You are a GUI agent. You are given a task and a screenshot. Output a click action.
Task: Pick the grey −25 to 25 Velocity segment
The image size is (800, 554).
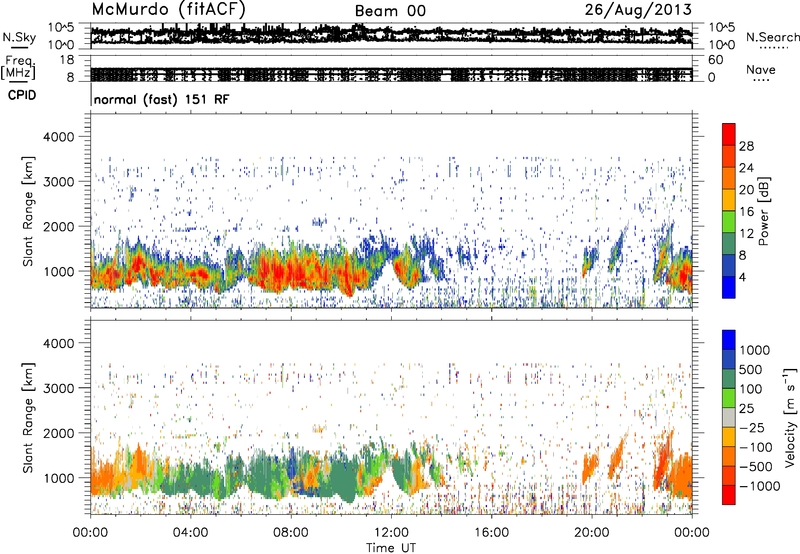pos(729,417)
